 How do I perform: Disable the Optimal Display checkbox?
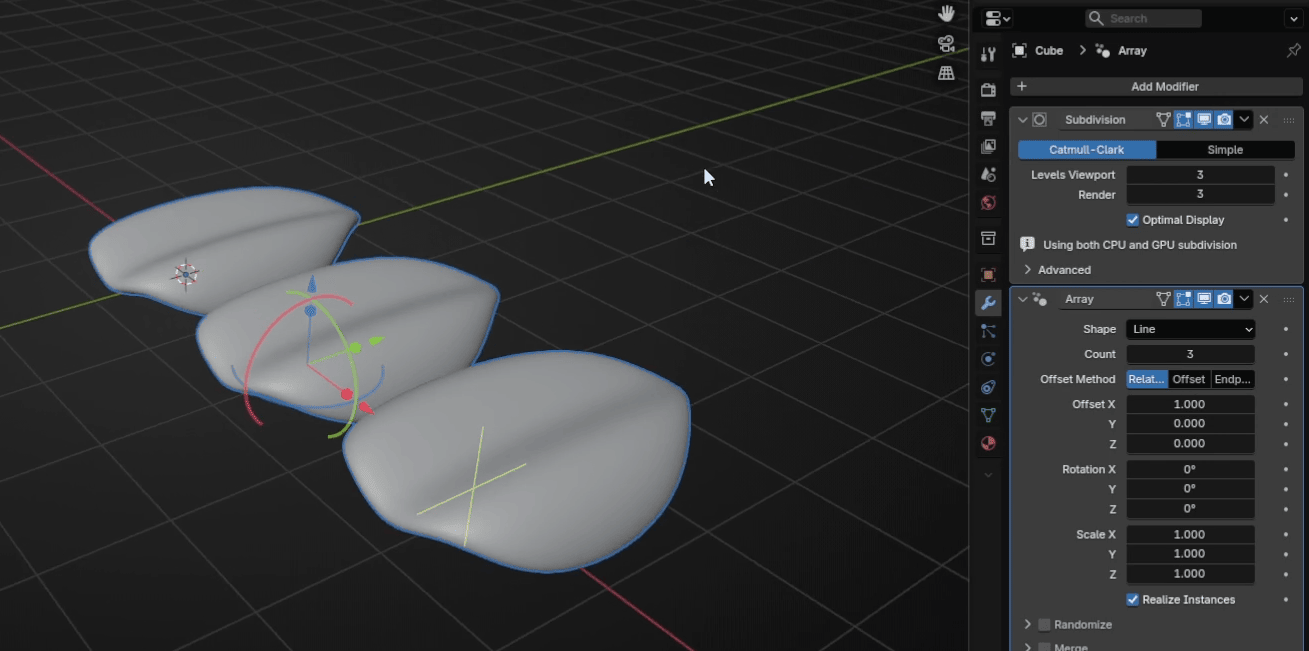[x=1133, y=220]
